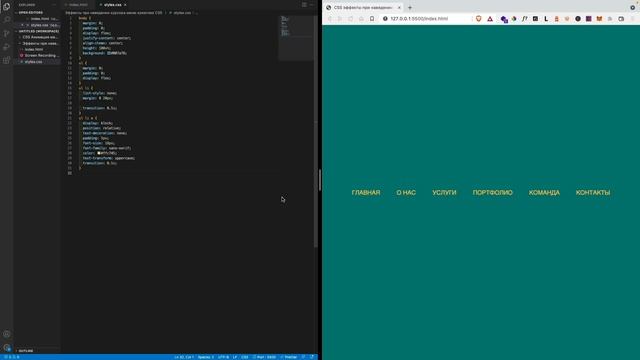Open the Extensions view in activity bar
640x360 pixels.
coord(7,61)
